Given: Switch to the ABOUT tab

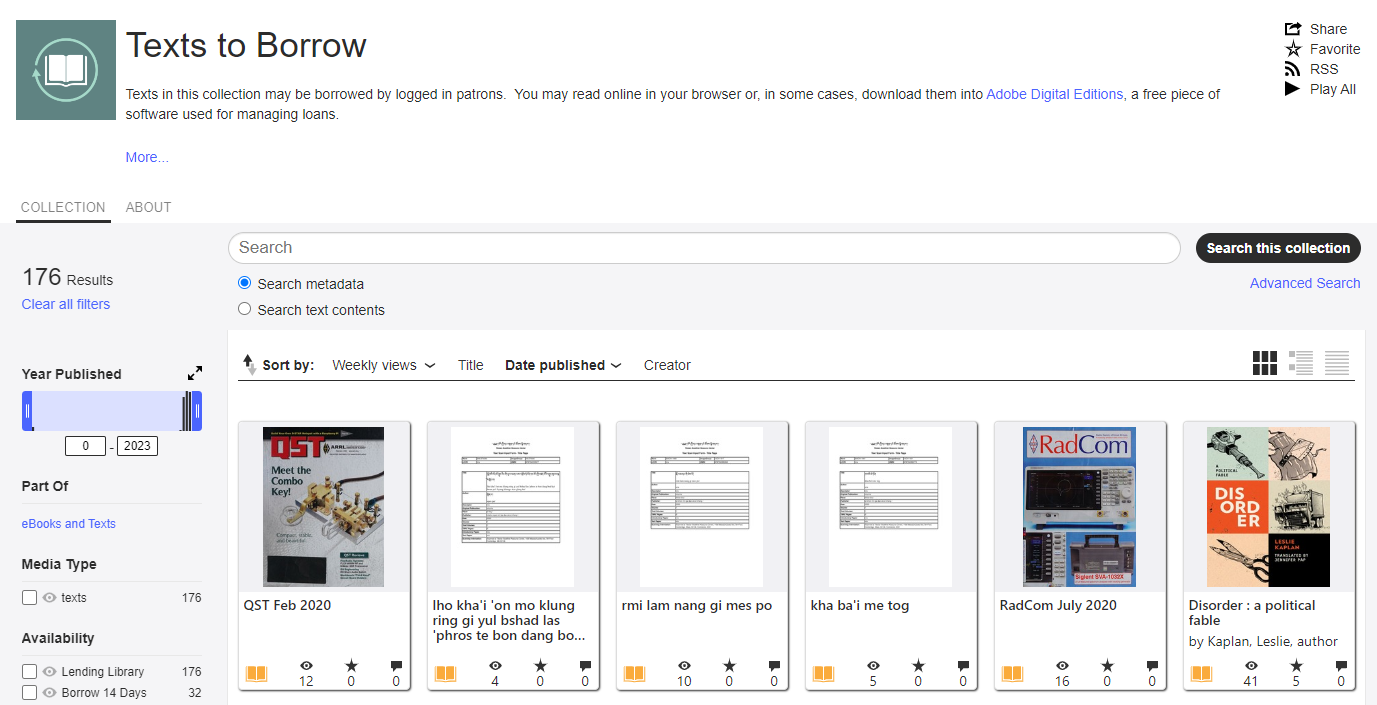Looking at the screenshot, I should 148,207.
